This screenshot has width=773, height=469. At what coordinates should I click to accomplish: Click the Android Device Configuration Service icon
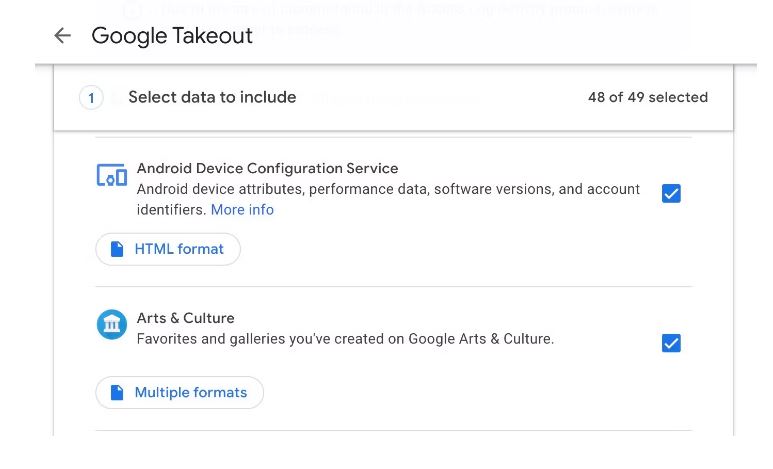(112, 176)
